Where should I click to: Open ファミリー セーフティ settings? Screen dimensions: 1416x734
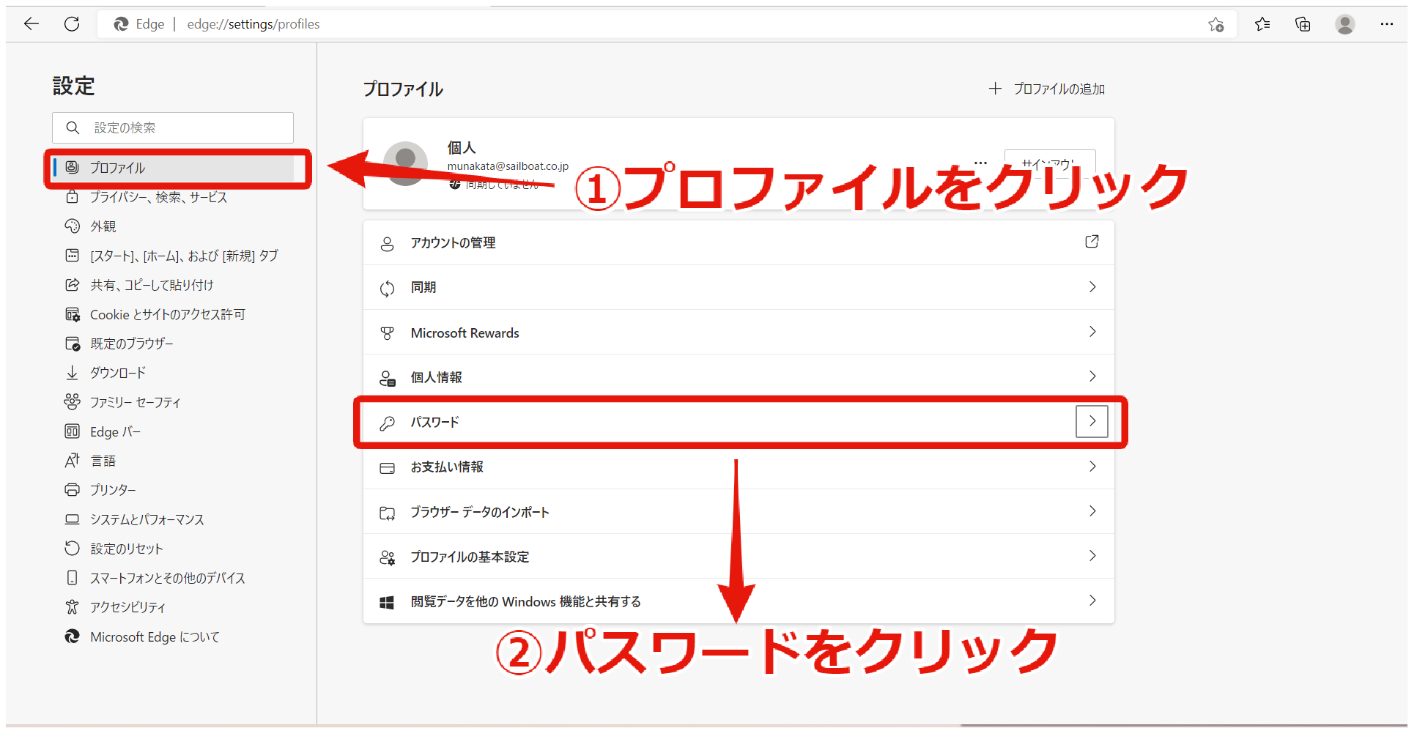coord(123,402)
